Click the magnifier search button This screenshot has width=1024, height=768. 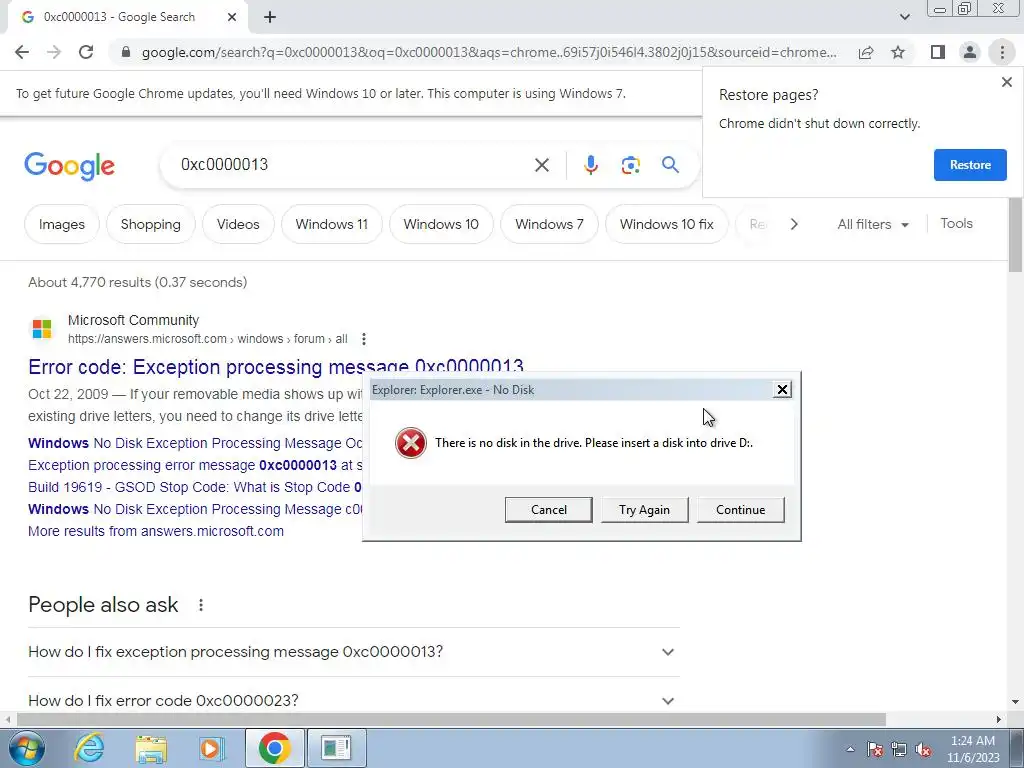670,165
